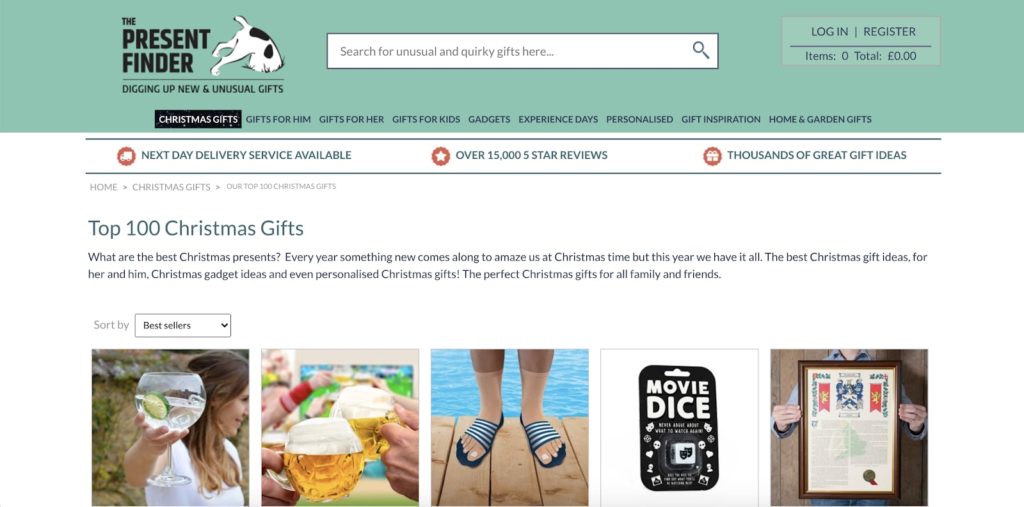
Task: Browse Experience Days category
Action: coord(558,119)
